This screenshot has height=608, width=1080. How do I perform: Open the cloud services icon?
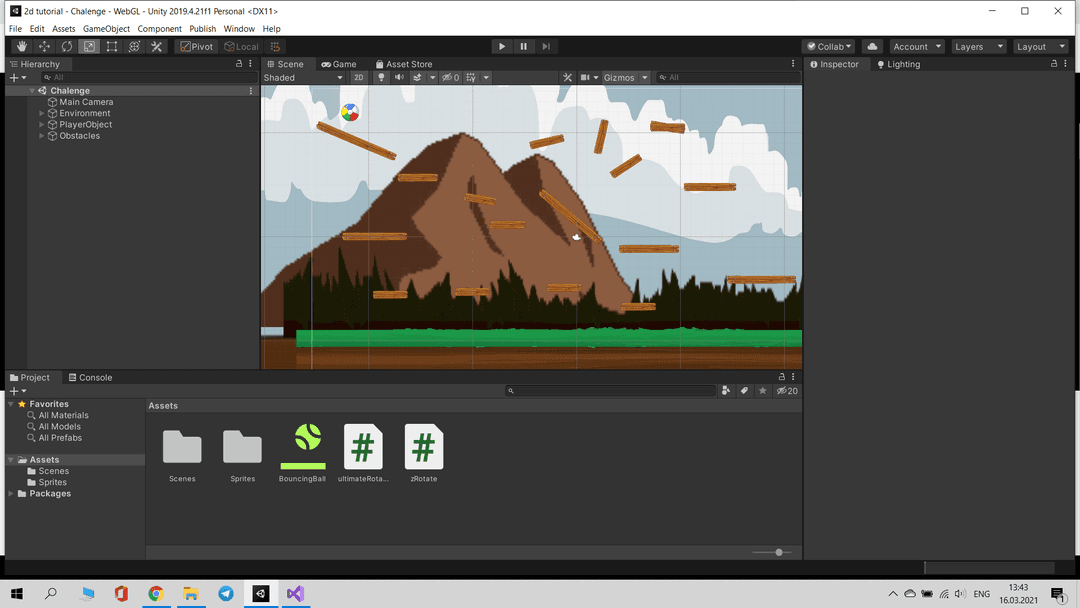click(873, 47)
